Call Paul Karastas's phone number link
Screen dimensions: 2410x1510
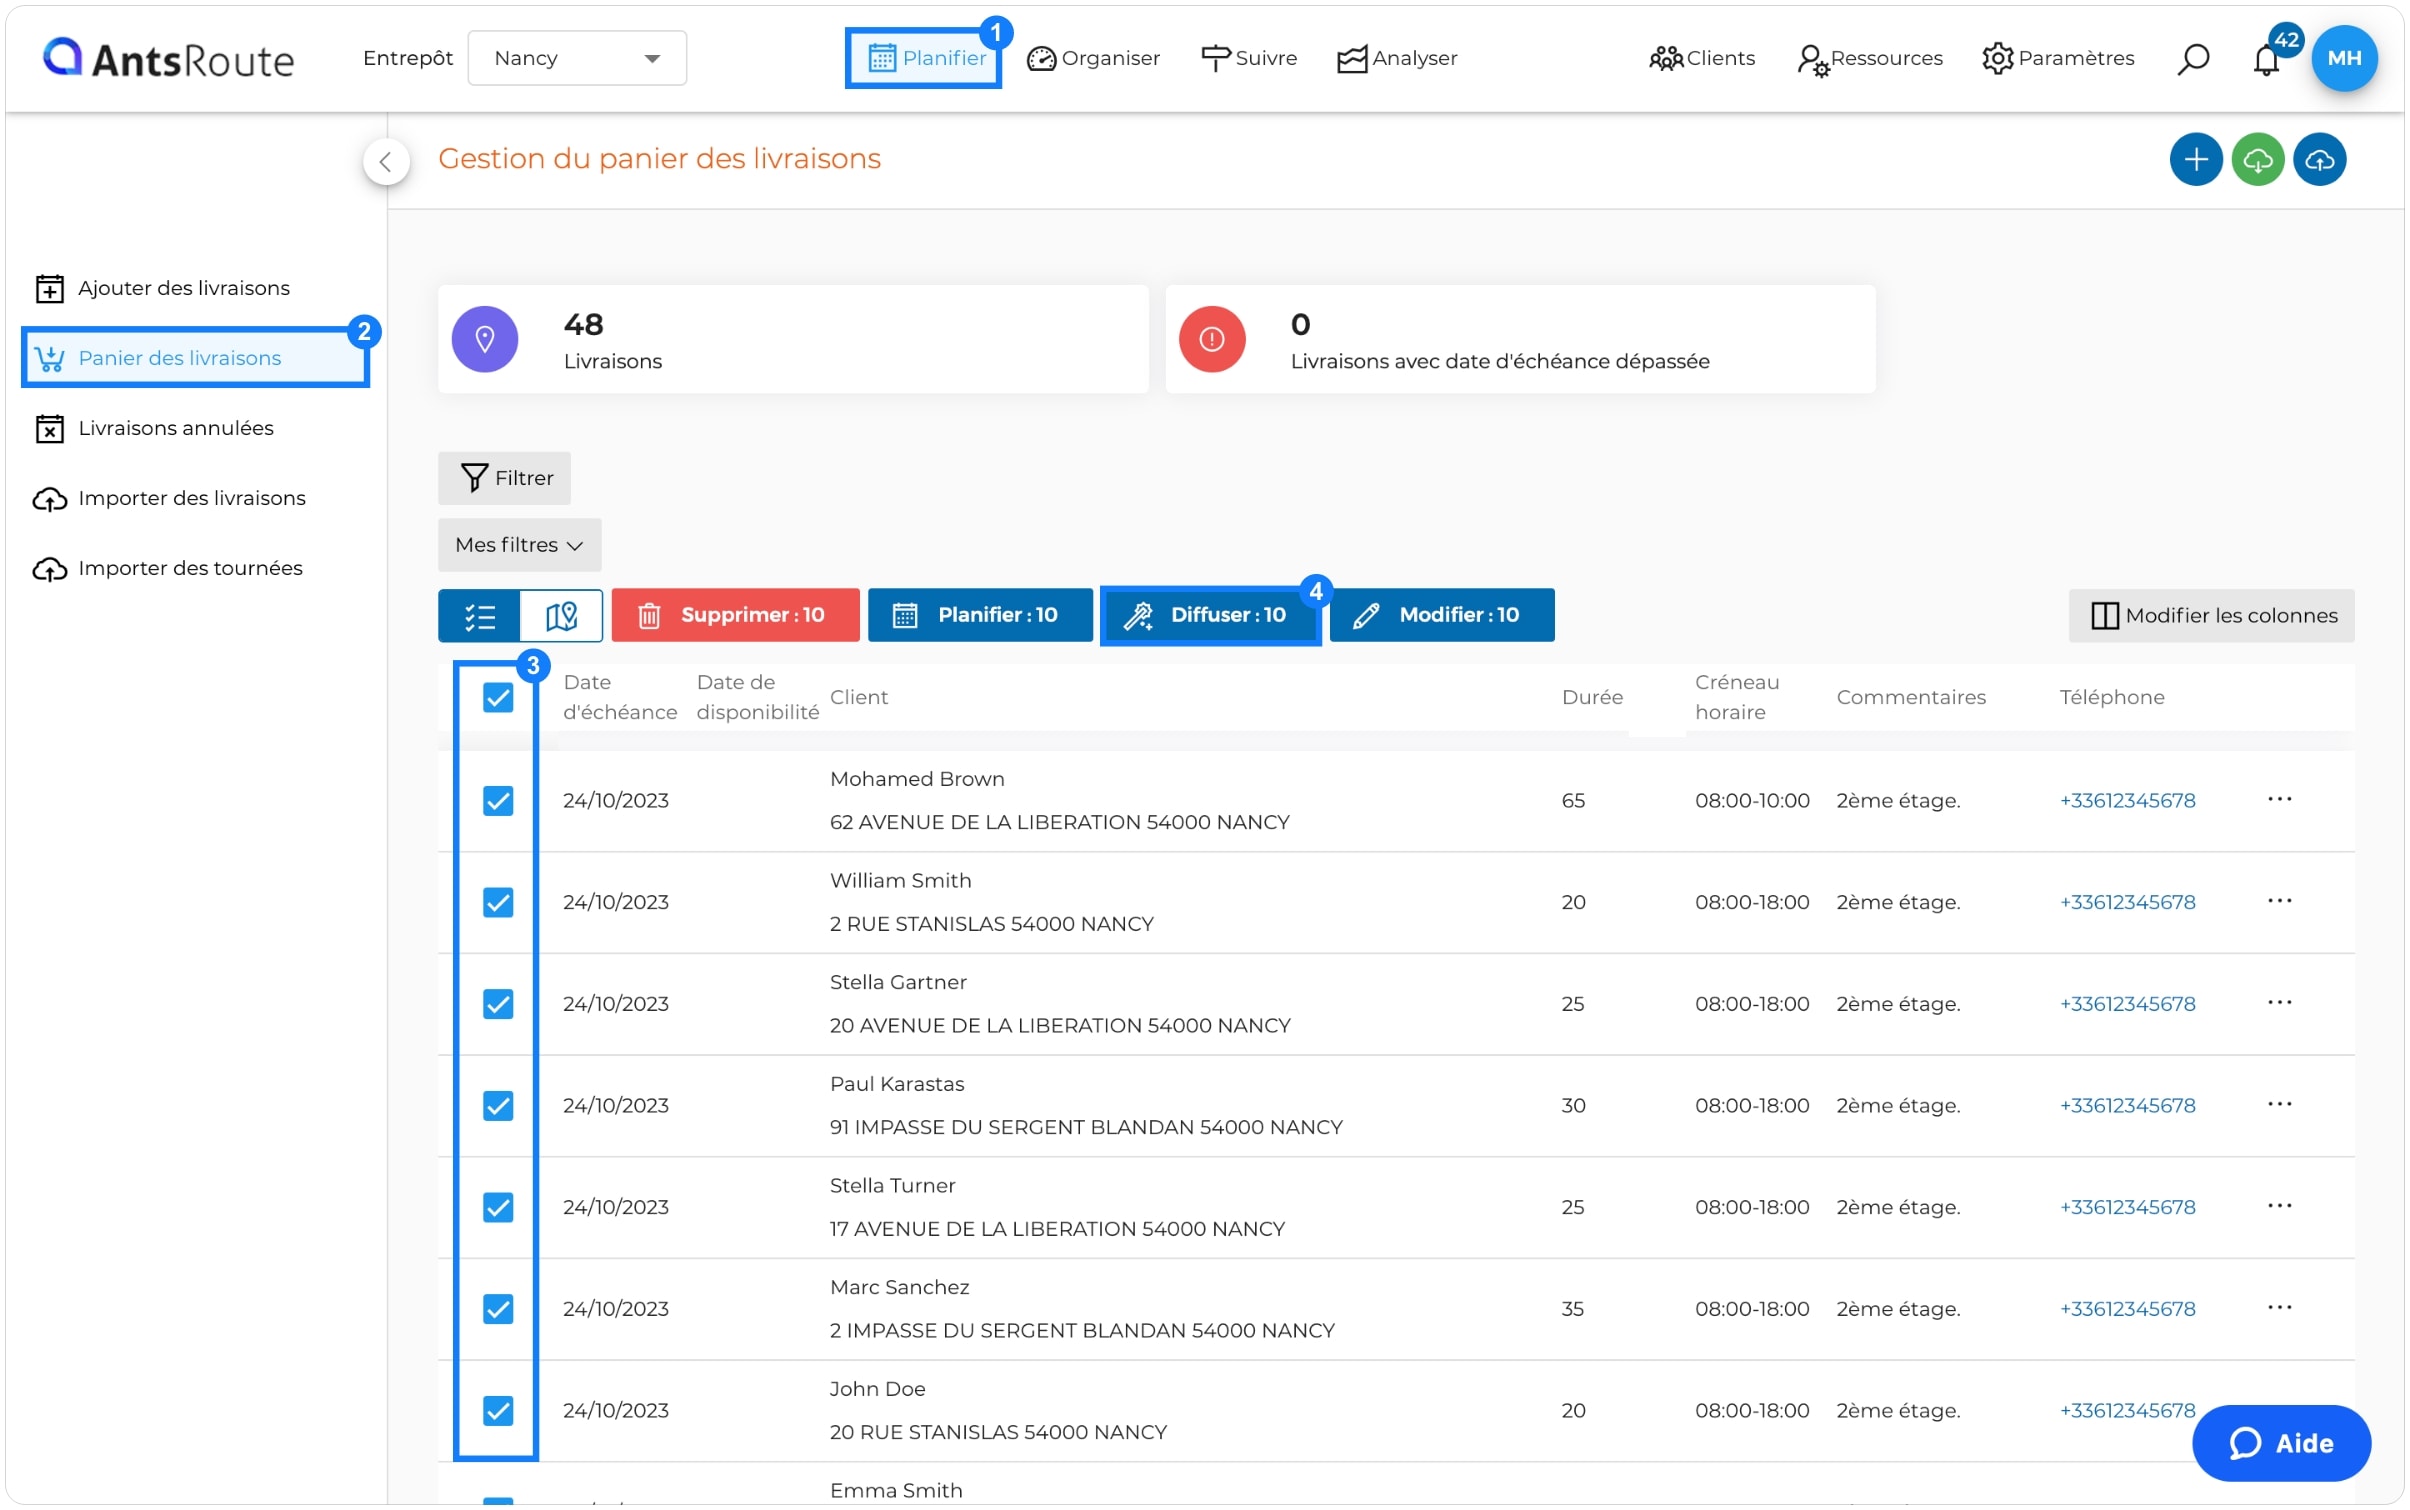(x=2126, y=1105)
